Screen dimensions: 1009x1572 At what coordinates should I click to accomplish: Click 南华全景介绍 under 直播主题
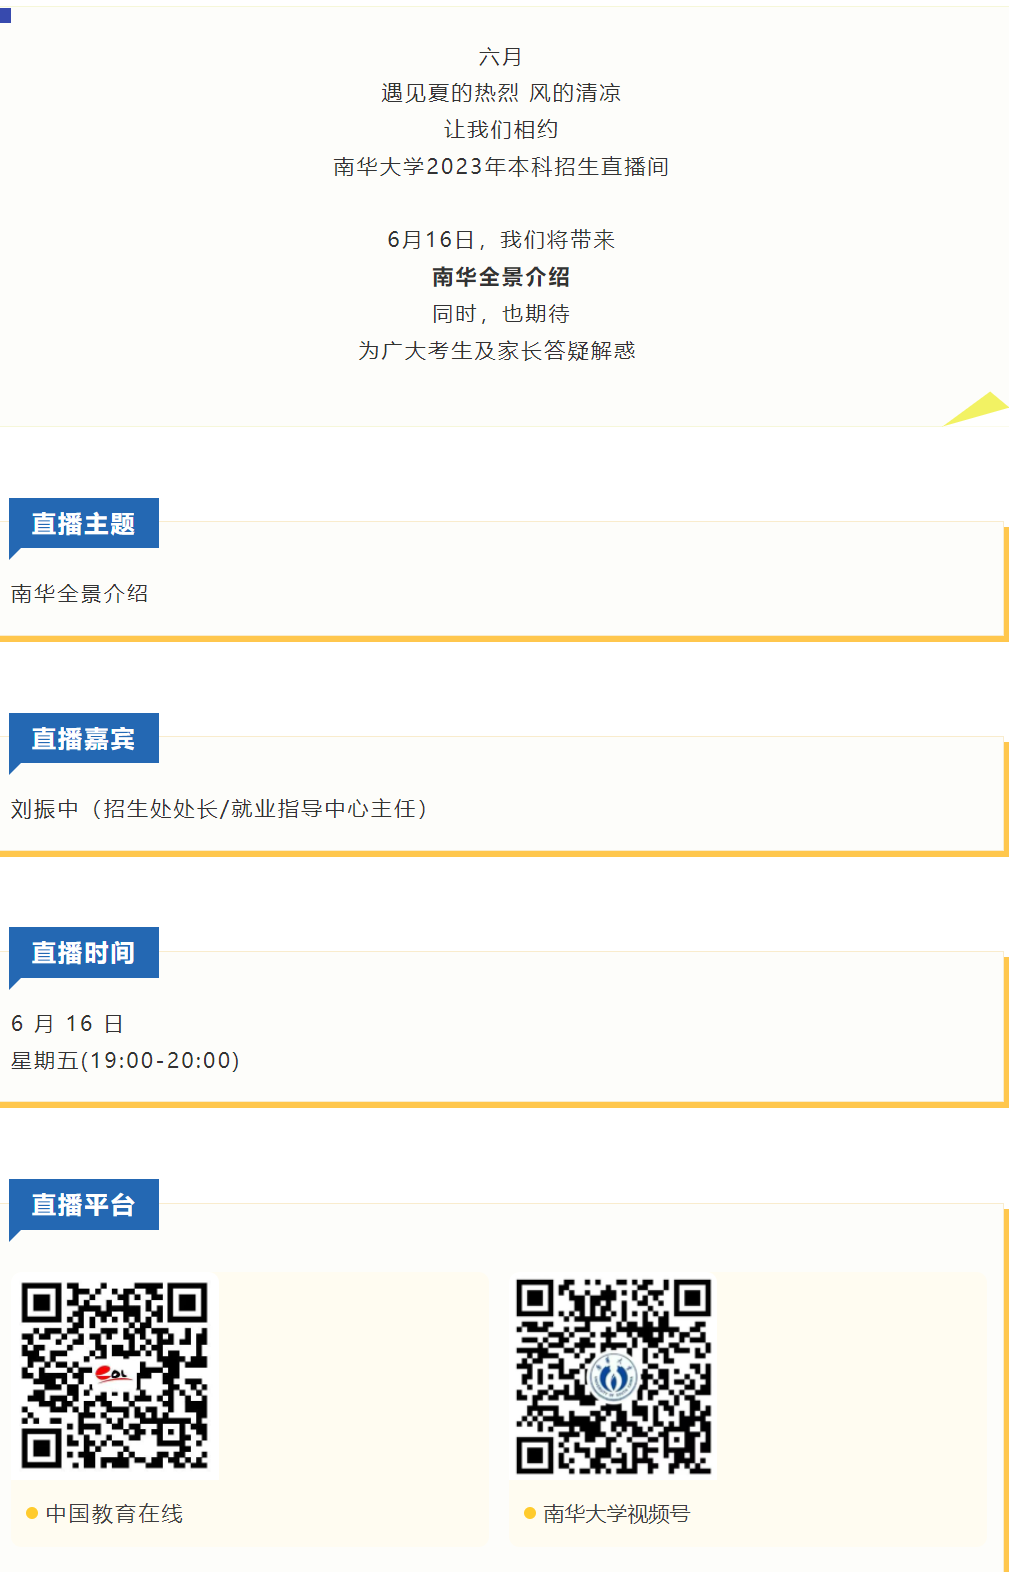point(80,594)
